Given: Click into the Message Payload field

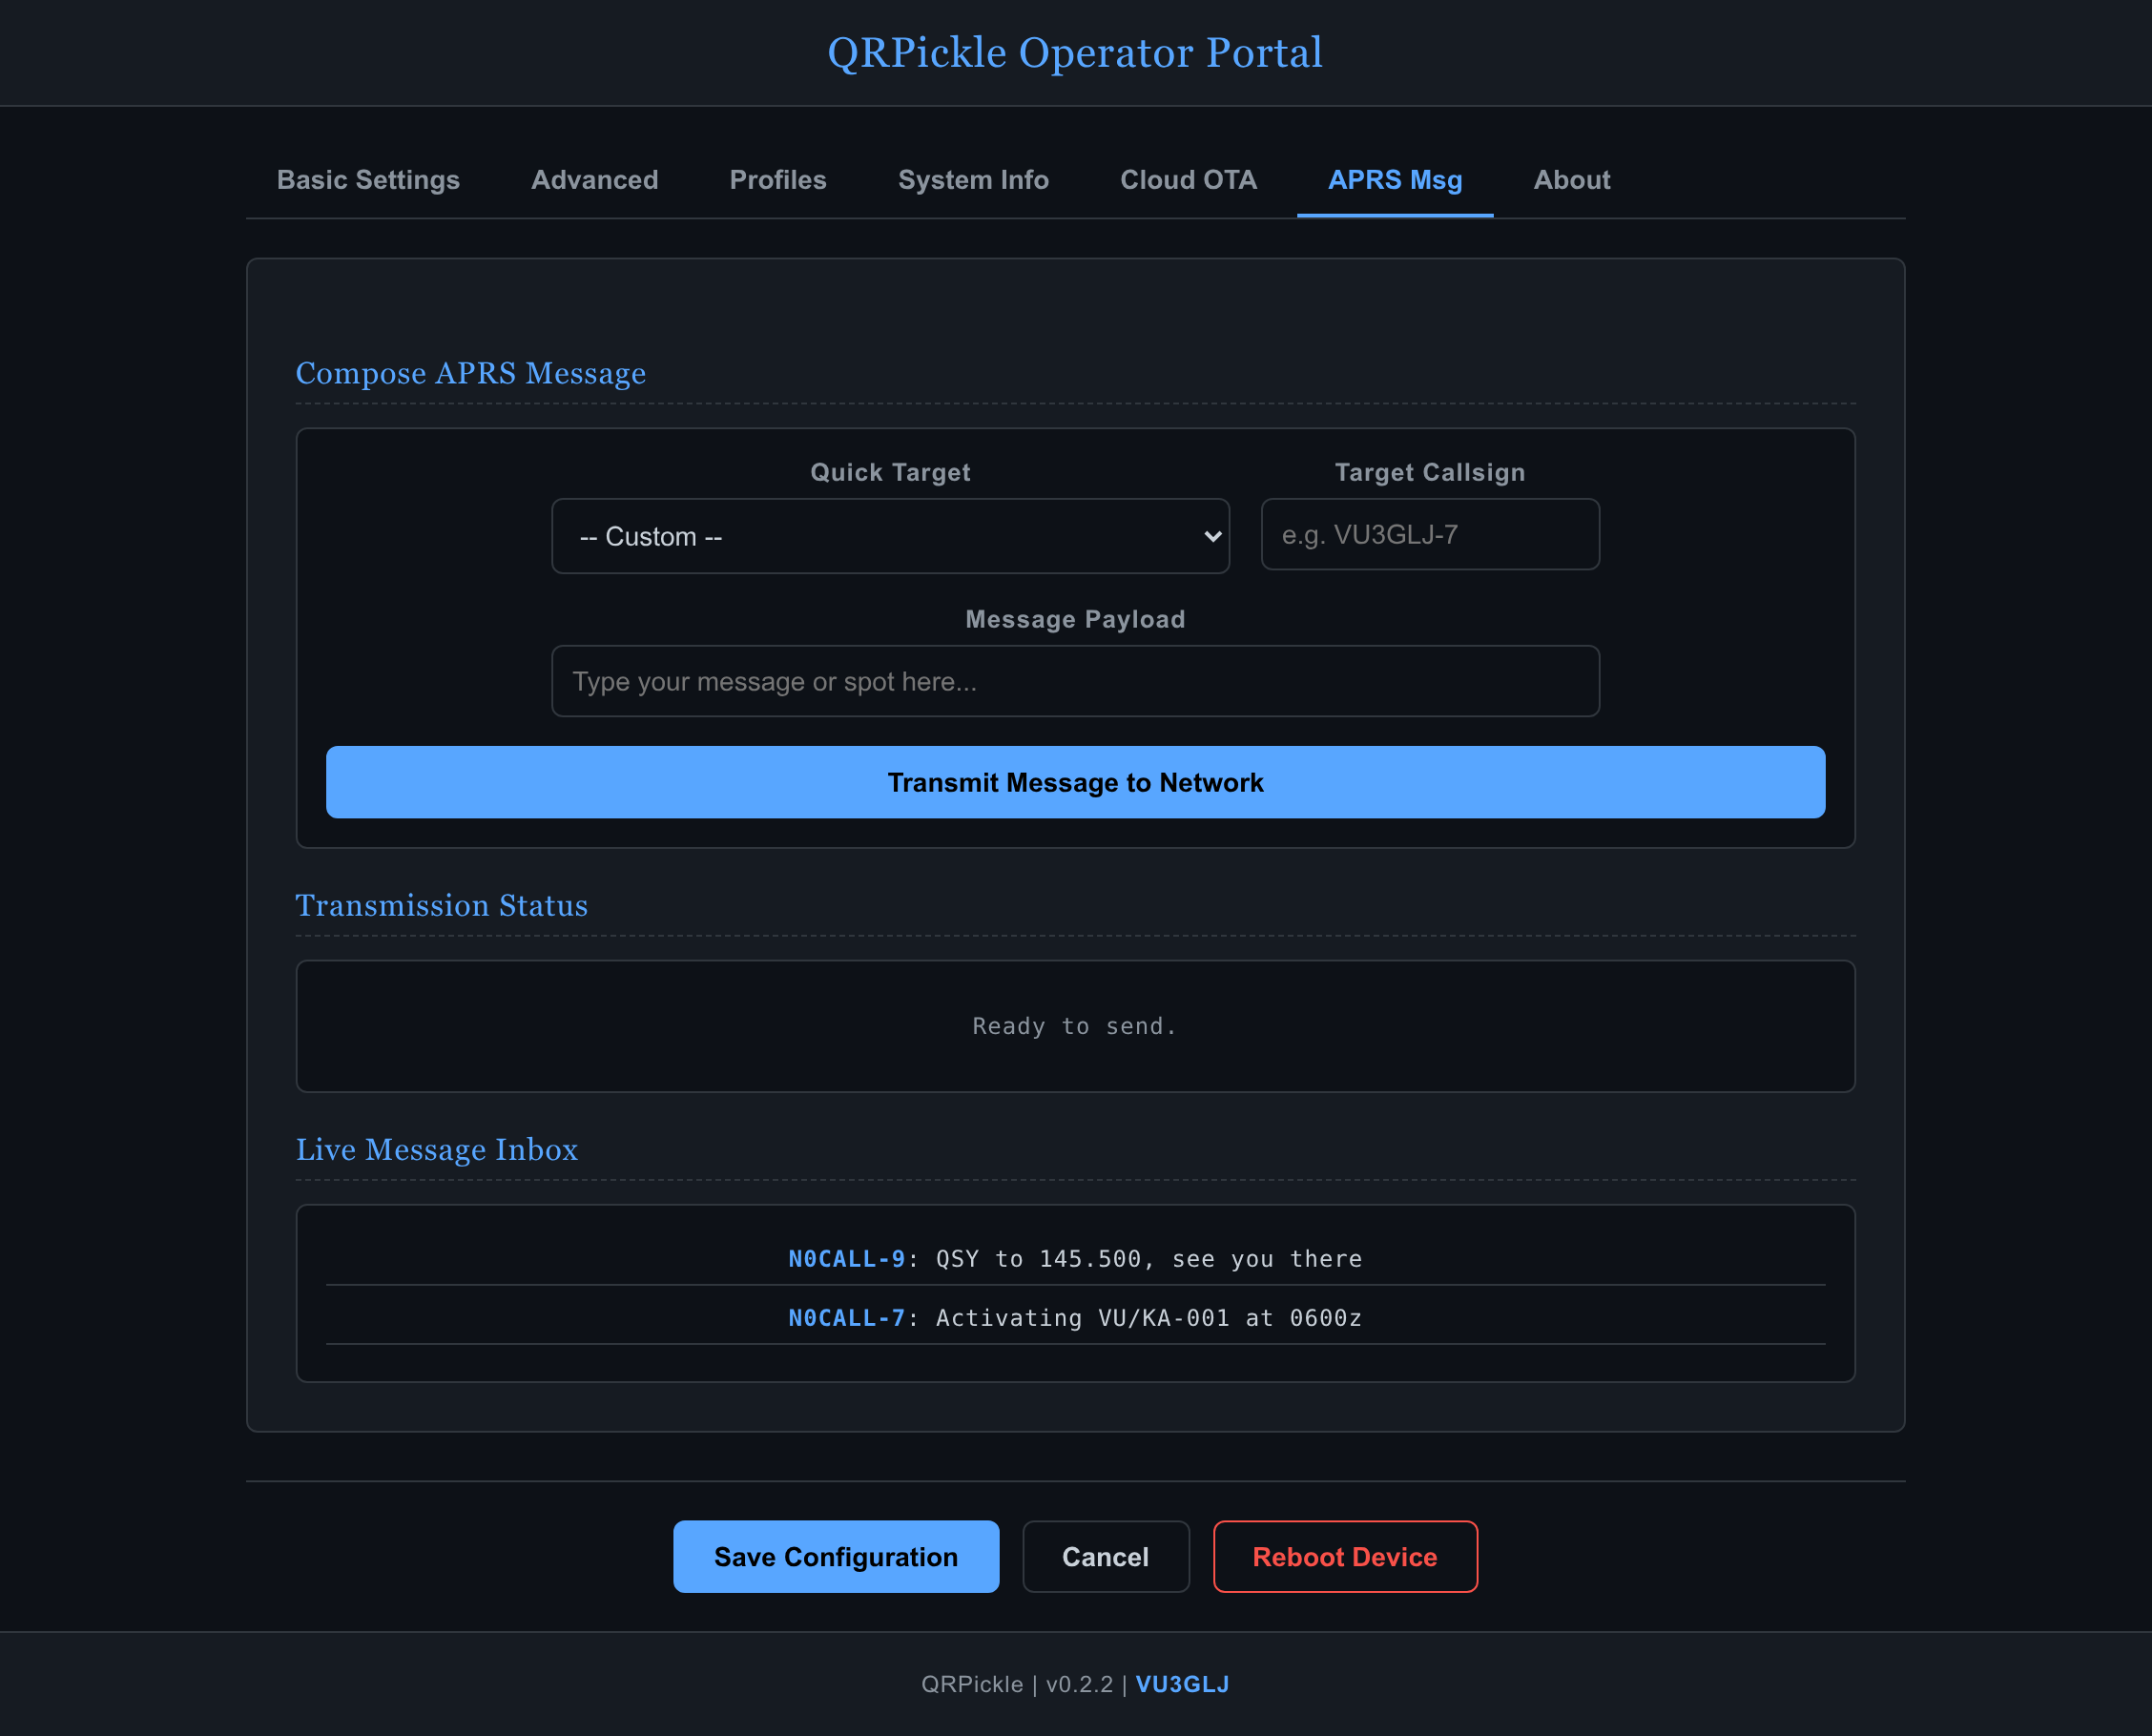Looking at the screenshot, I should click(x=1075, y=681).
